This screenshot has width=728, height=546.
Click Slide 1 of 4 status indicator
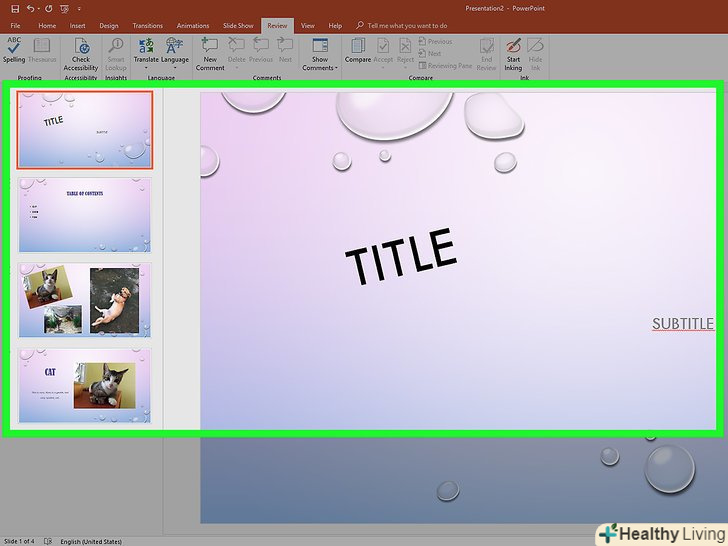click(19, 541)
